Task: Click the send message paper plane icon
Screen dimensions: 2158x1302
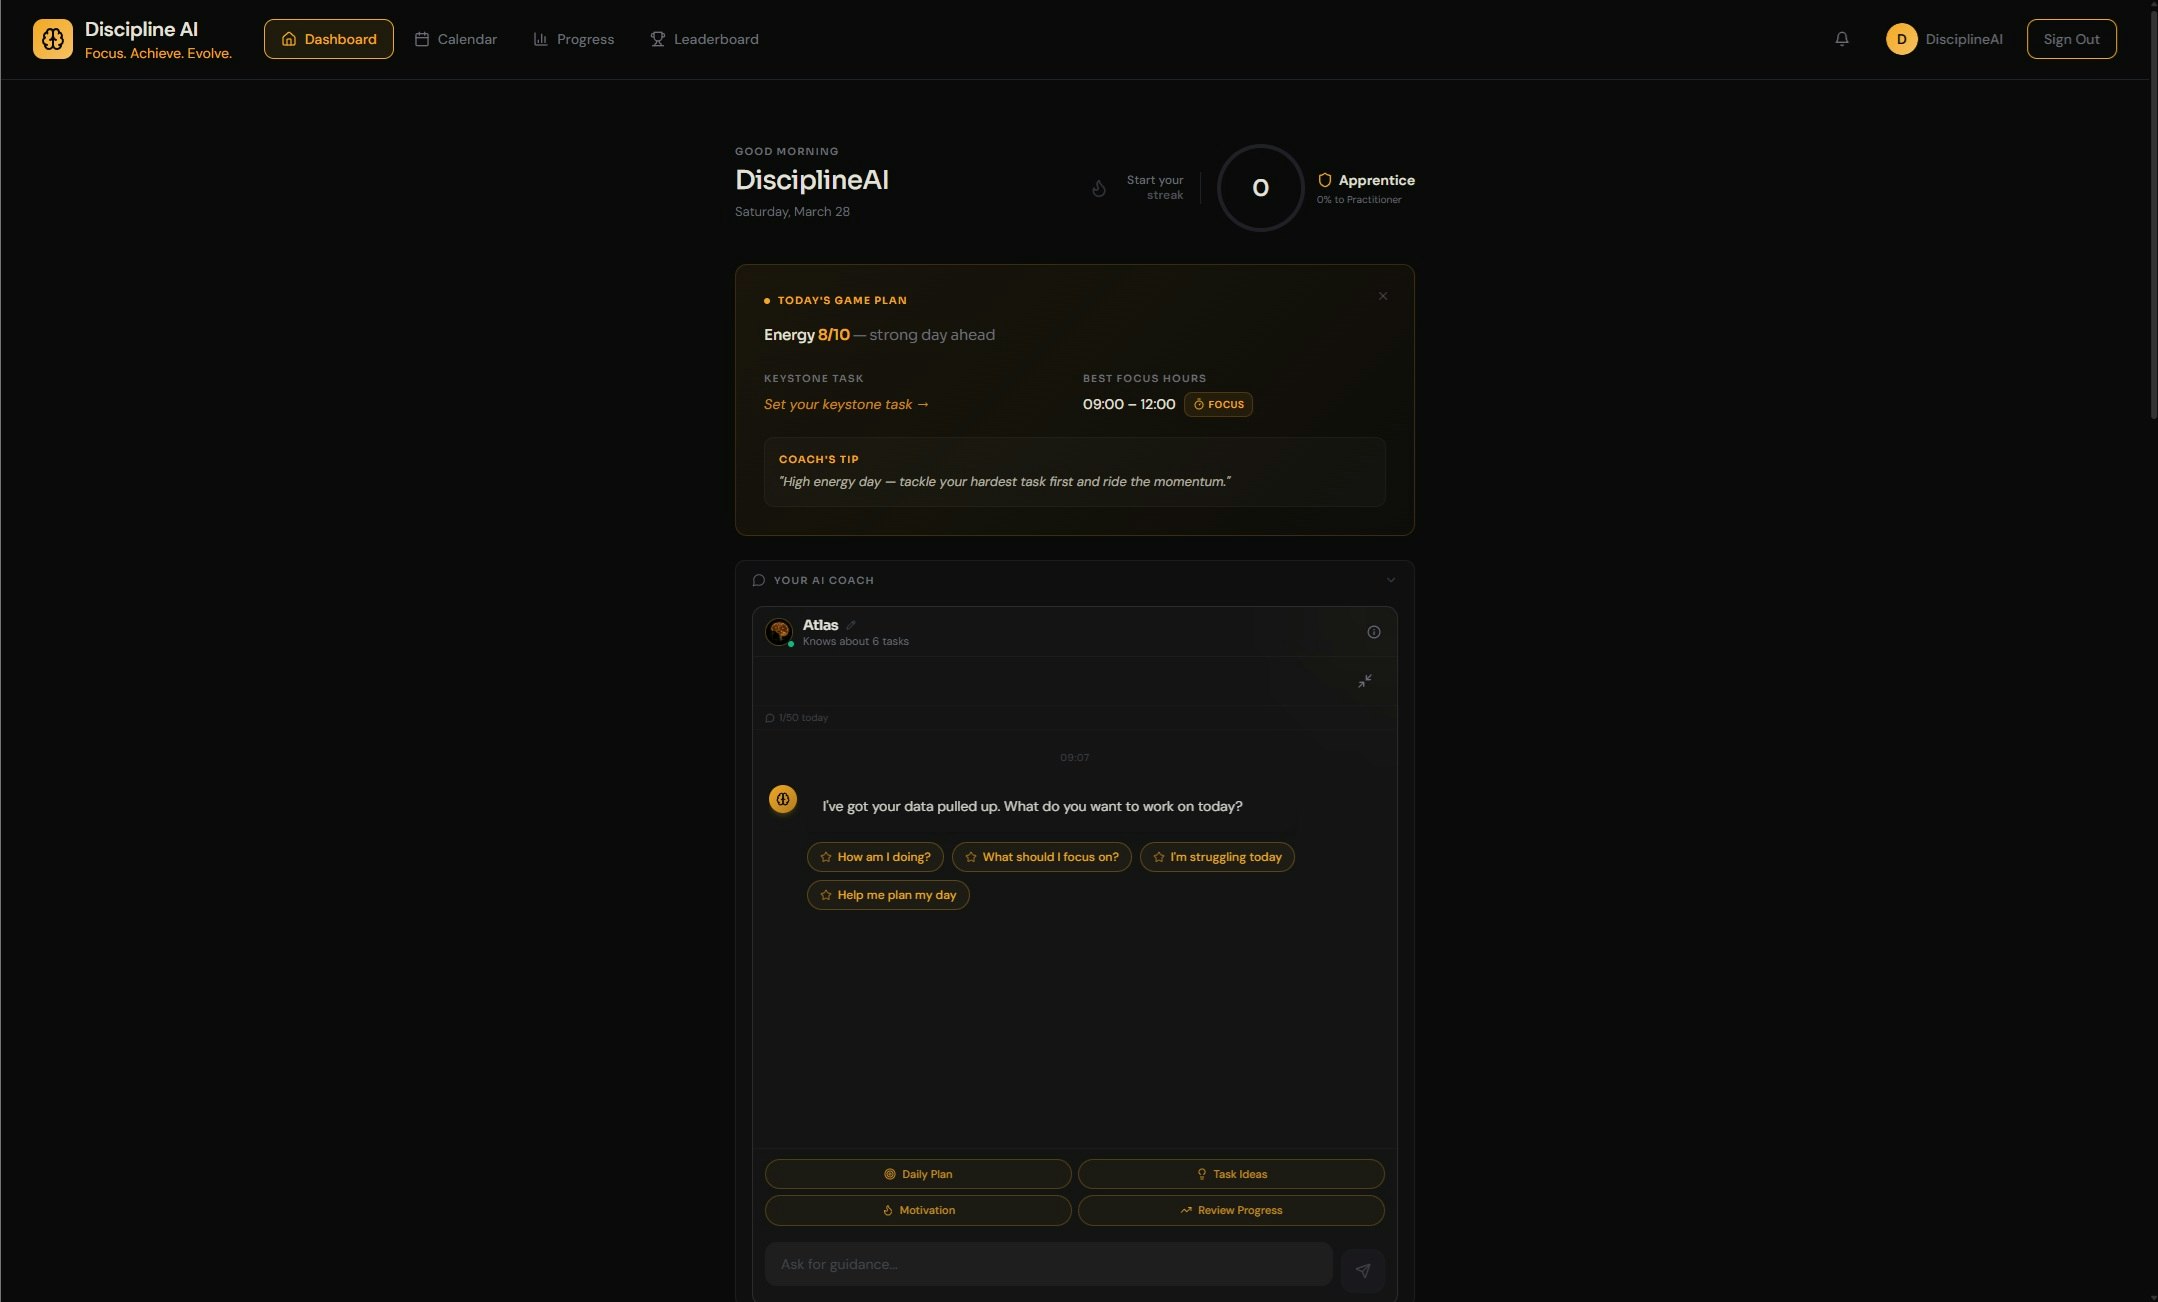Action: (1362, 1270)
